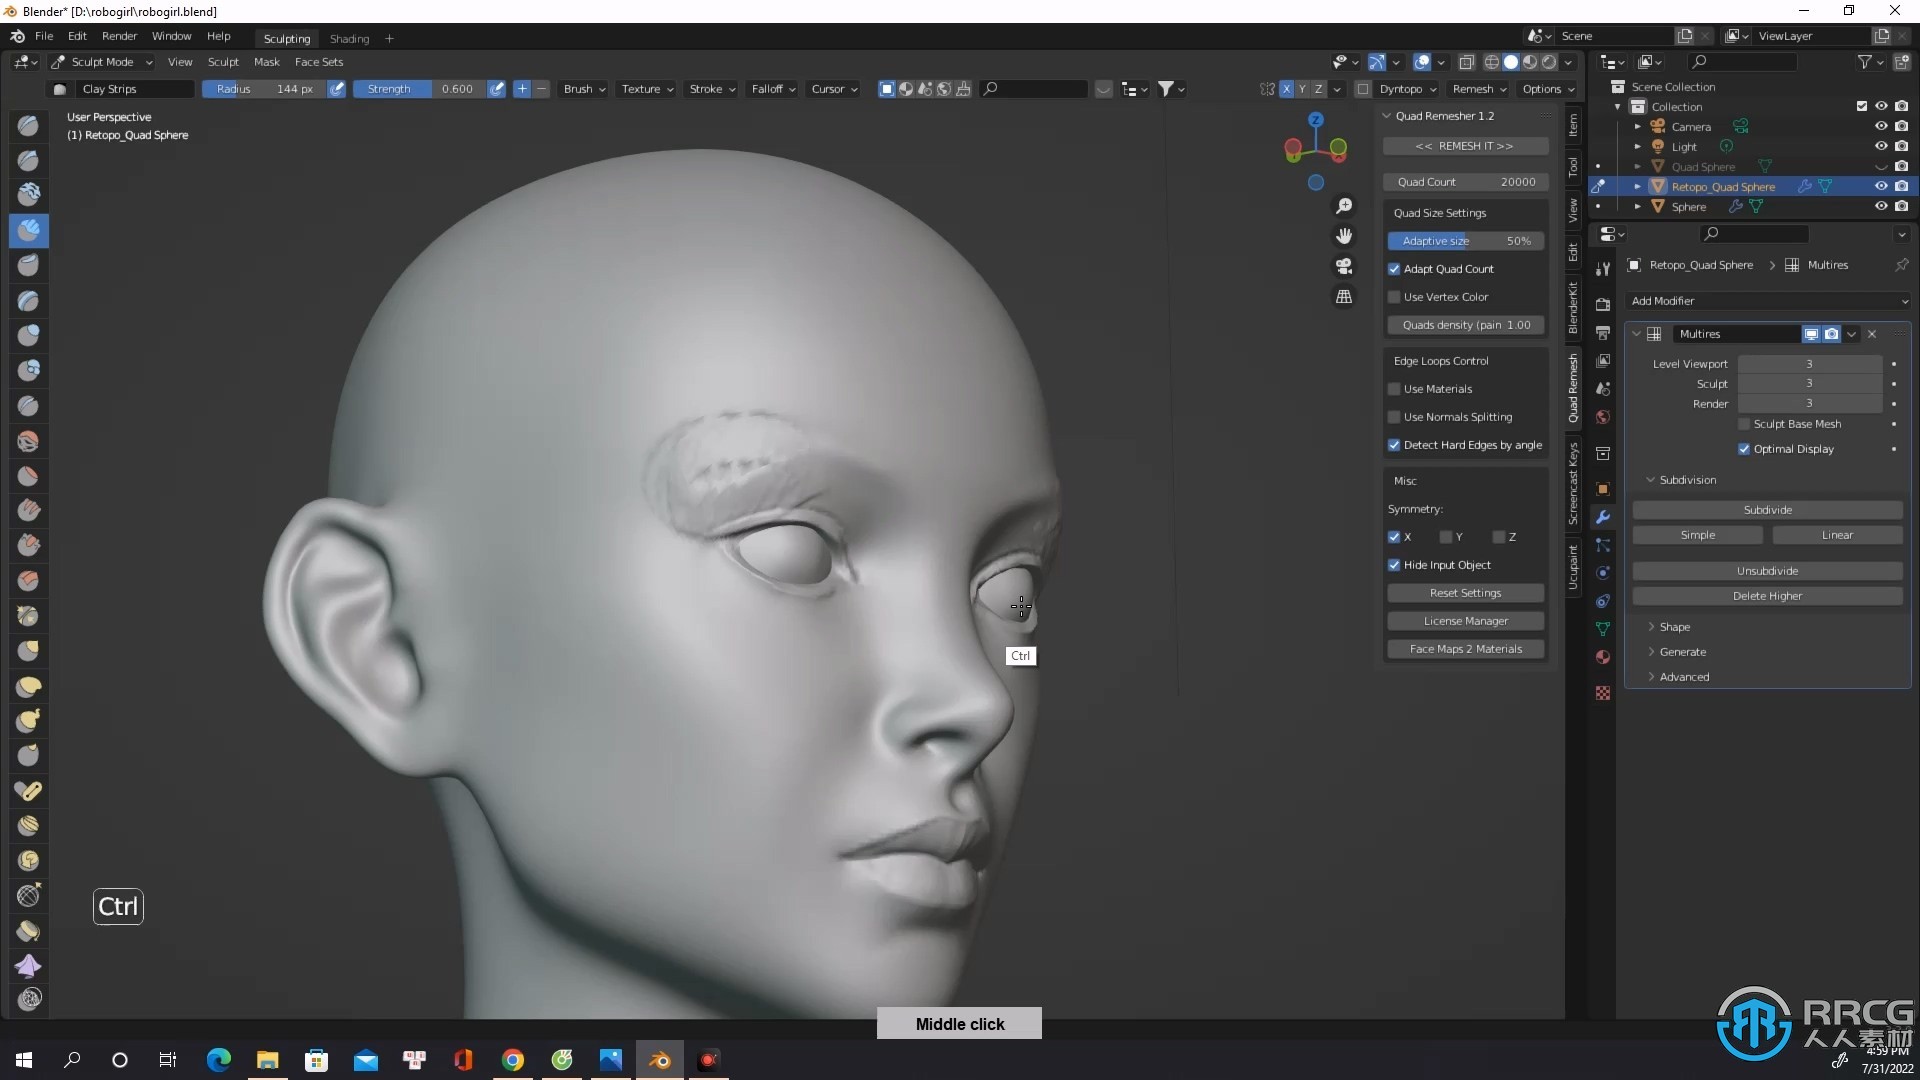Image resolution: width=1920 pixels, height=1080 pixels.
Task: Expand Advanced section in Multires modifier
Action: 1684,677
